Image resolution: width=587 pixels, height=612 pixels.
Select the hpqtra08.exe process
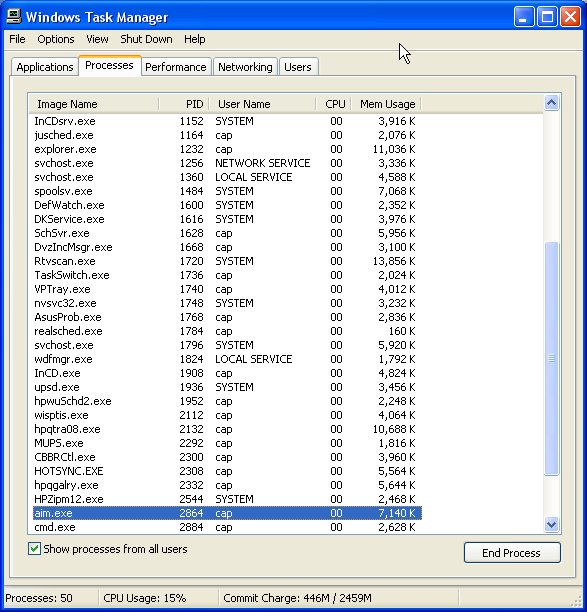(x=227, y=429)
